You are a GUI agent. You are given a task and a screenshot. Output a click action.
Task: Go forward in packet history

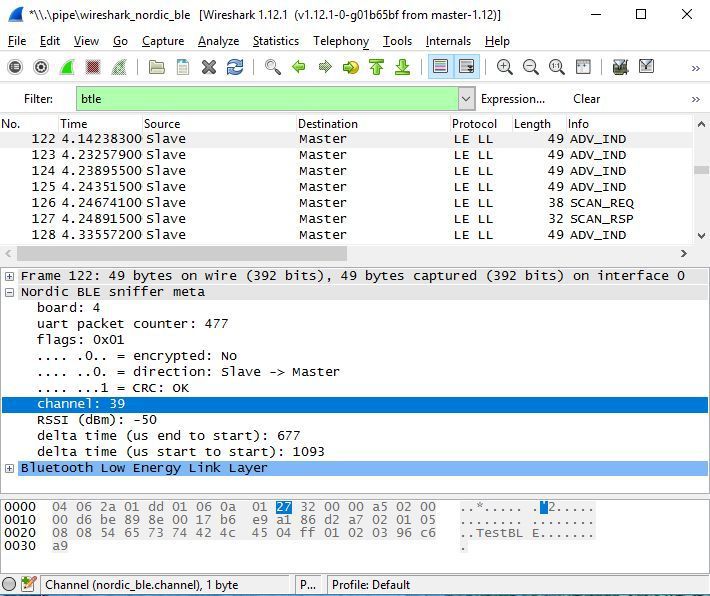[x=325, y=67]
